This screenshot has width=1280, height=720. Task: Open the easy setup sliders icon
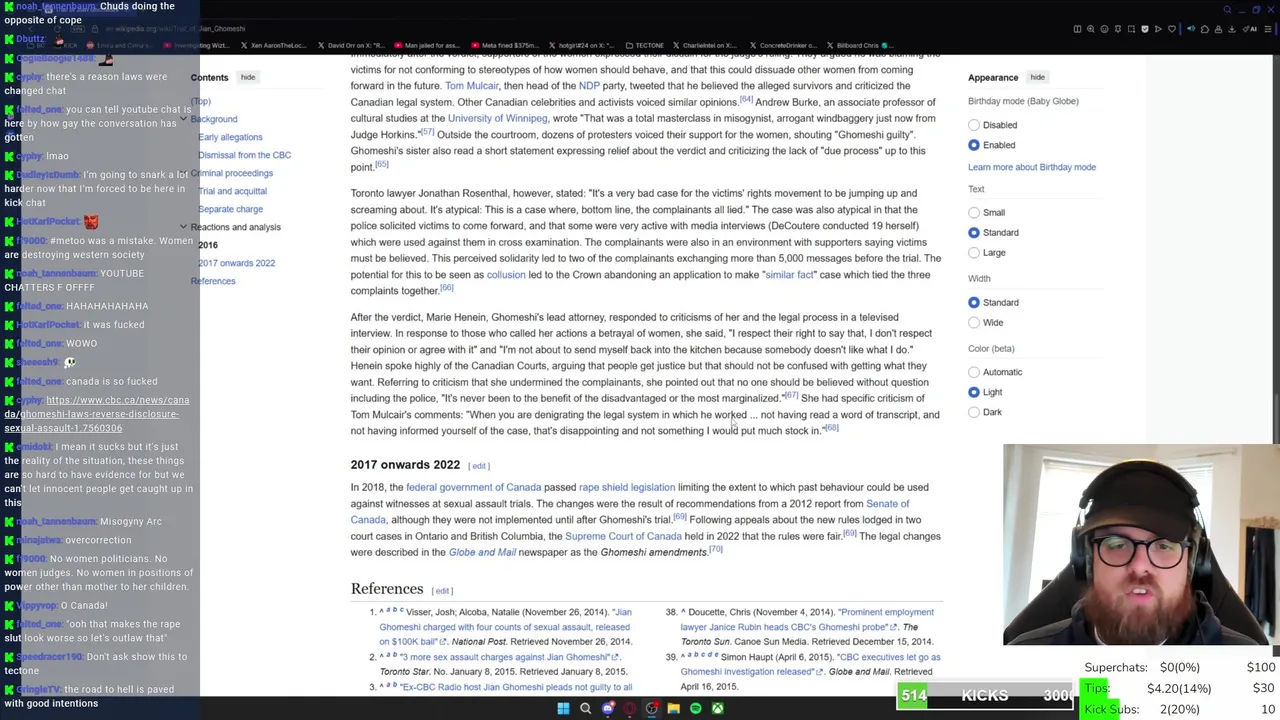tap(1268, 29)
